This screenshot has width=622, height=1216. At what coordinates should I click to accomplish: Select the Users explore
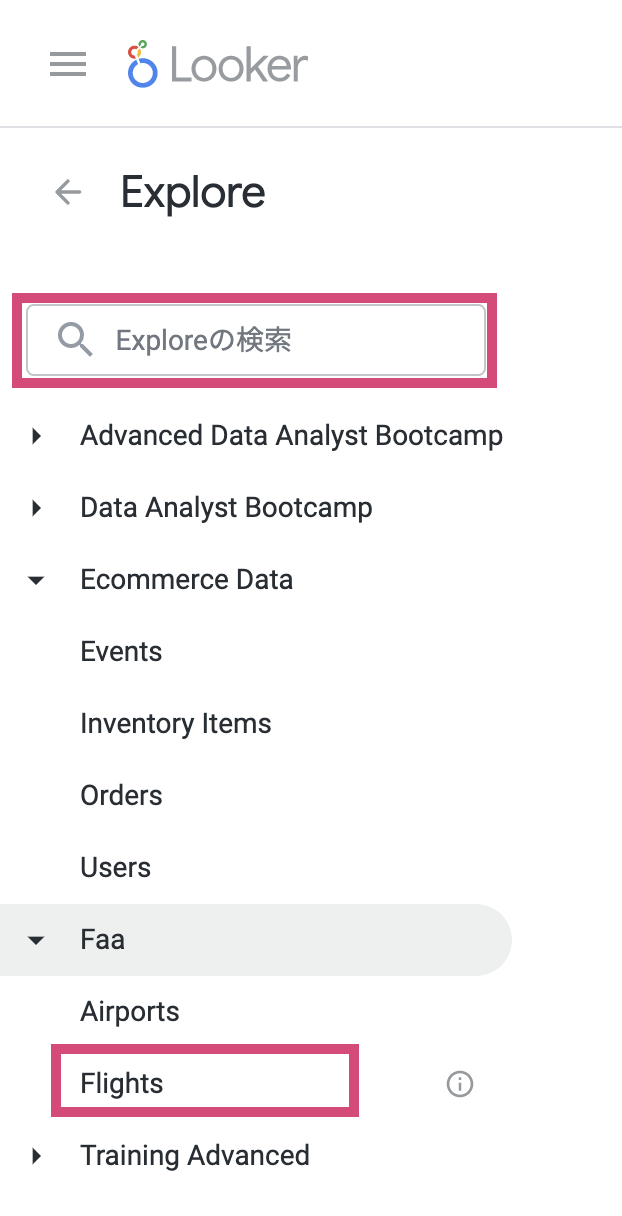click(115, 867)
